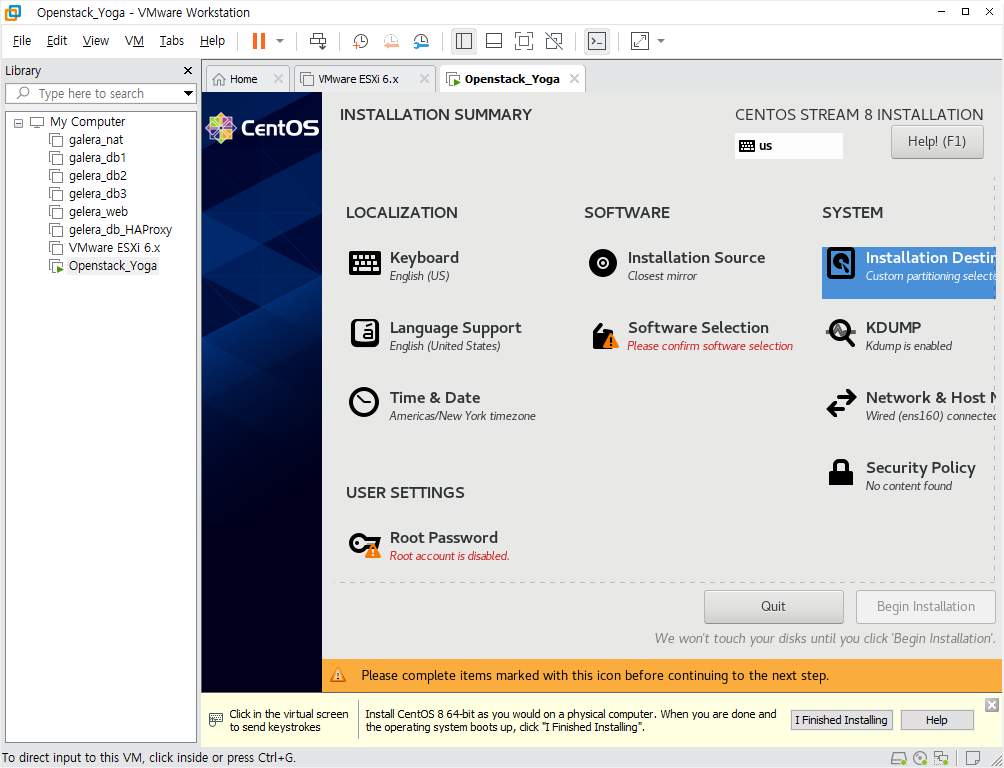Click the Begin Installation button
This screenshot has width=1004, height=768.
click(x=925, y=607)
